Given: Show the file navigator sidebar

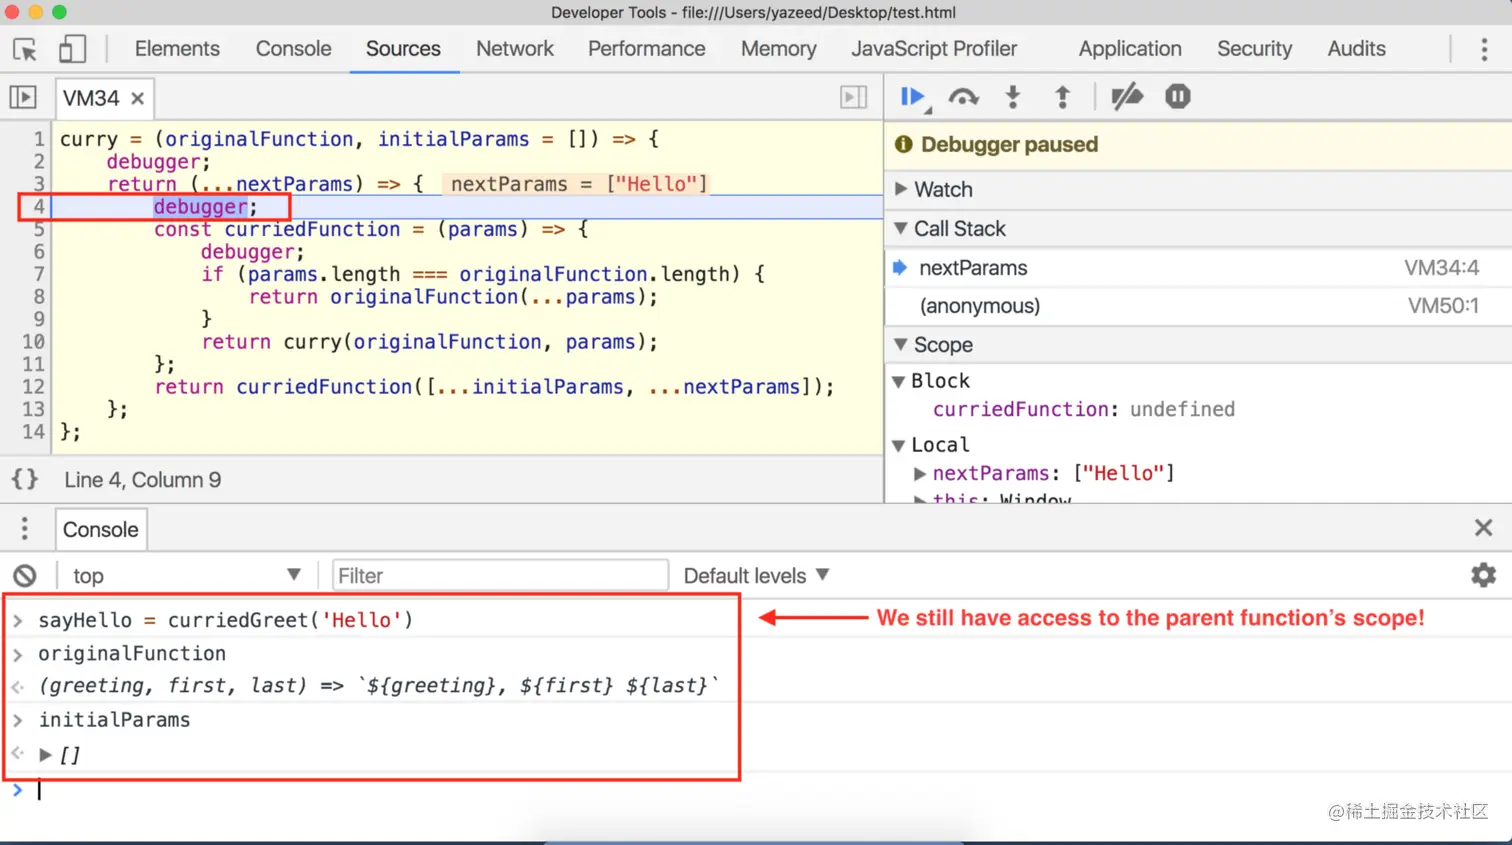Looking at the screenshot, I should coord(23,97).
